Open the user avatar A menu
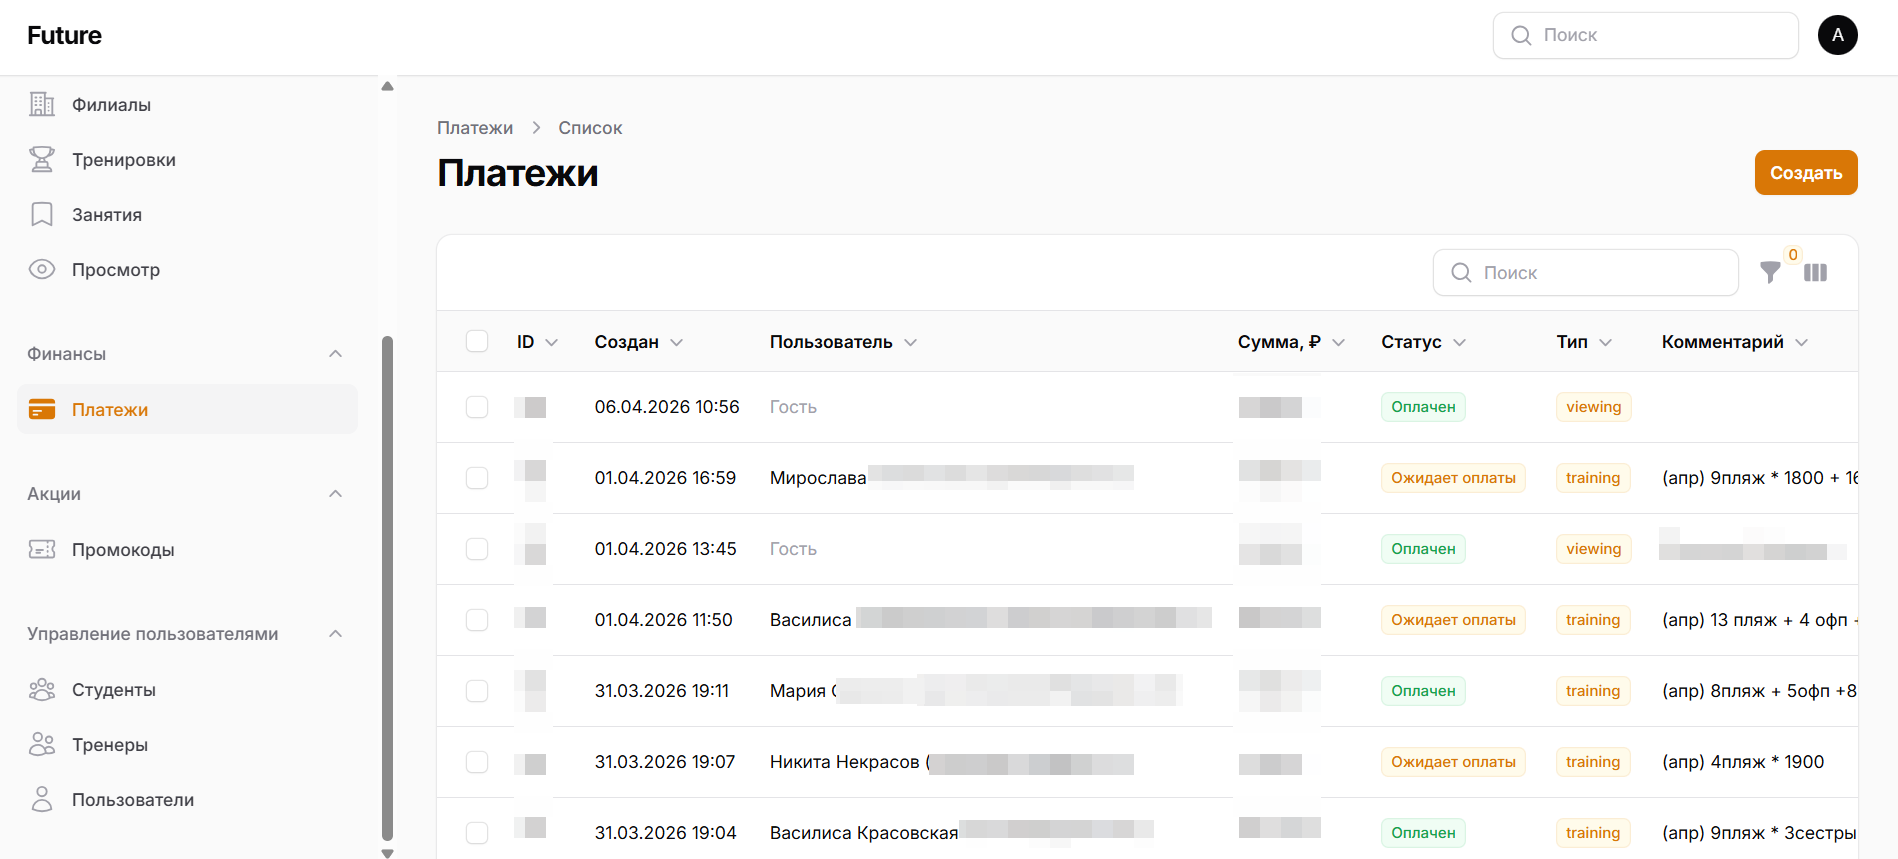 click(x=1838, y=35)
